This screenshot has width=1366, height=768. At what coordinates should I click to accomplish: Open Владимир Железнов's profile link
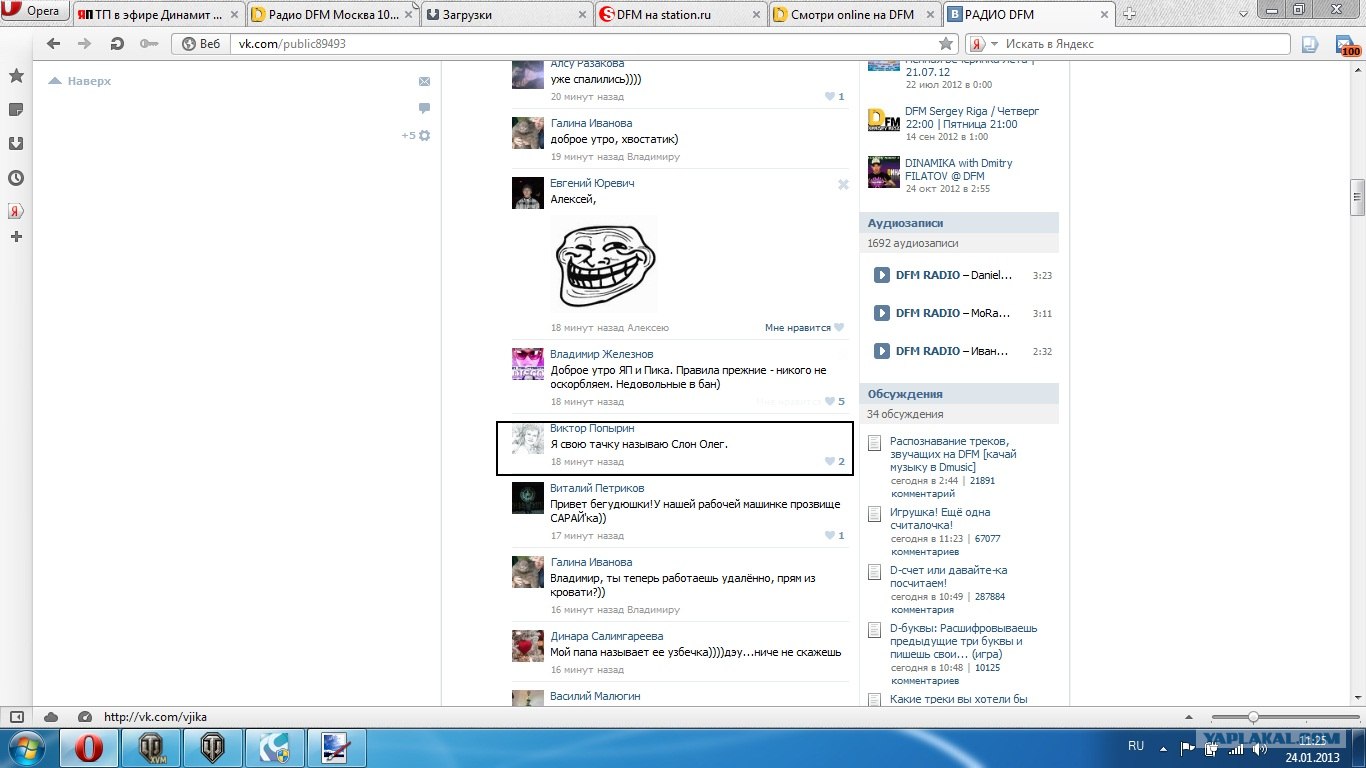pos(601,354)
